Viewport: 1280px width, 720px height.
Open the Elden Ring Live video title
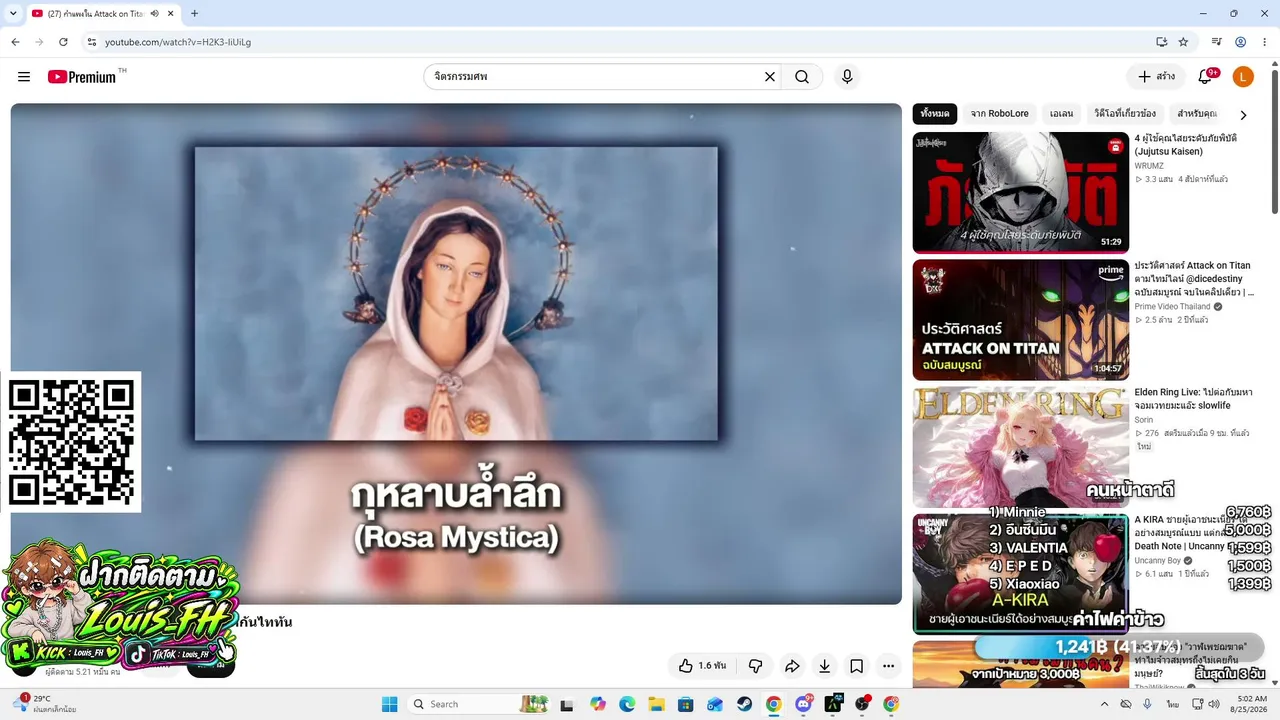1193,399
